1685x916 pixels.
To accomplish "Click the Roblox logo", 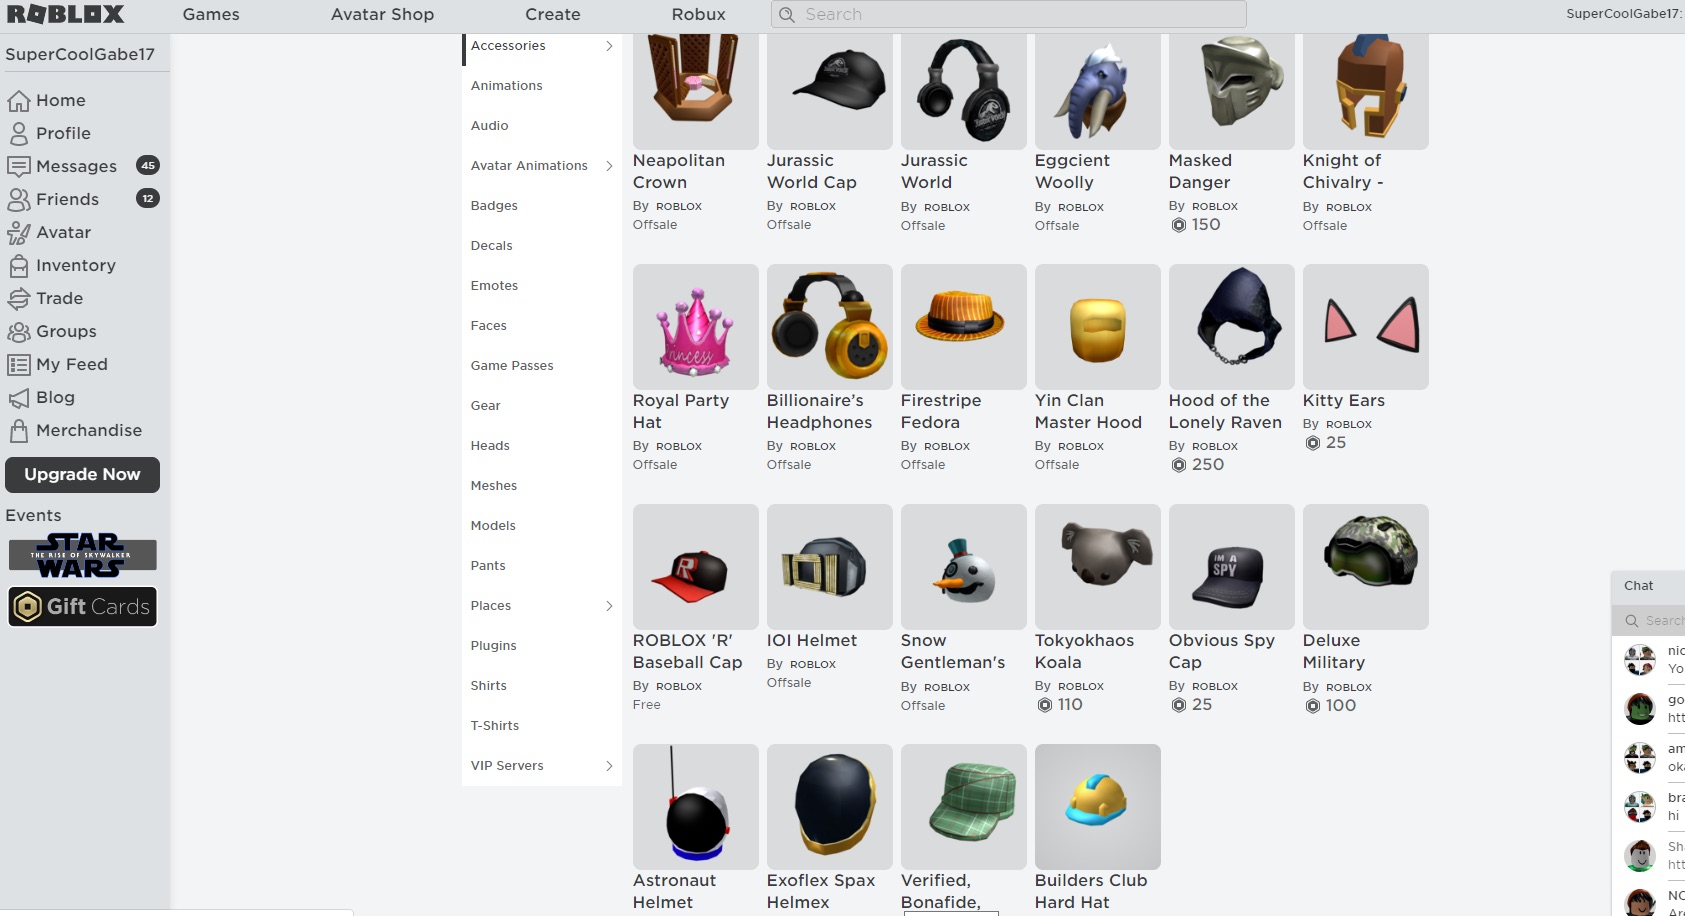I will coord(66,14).
